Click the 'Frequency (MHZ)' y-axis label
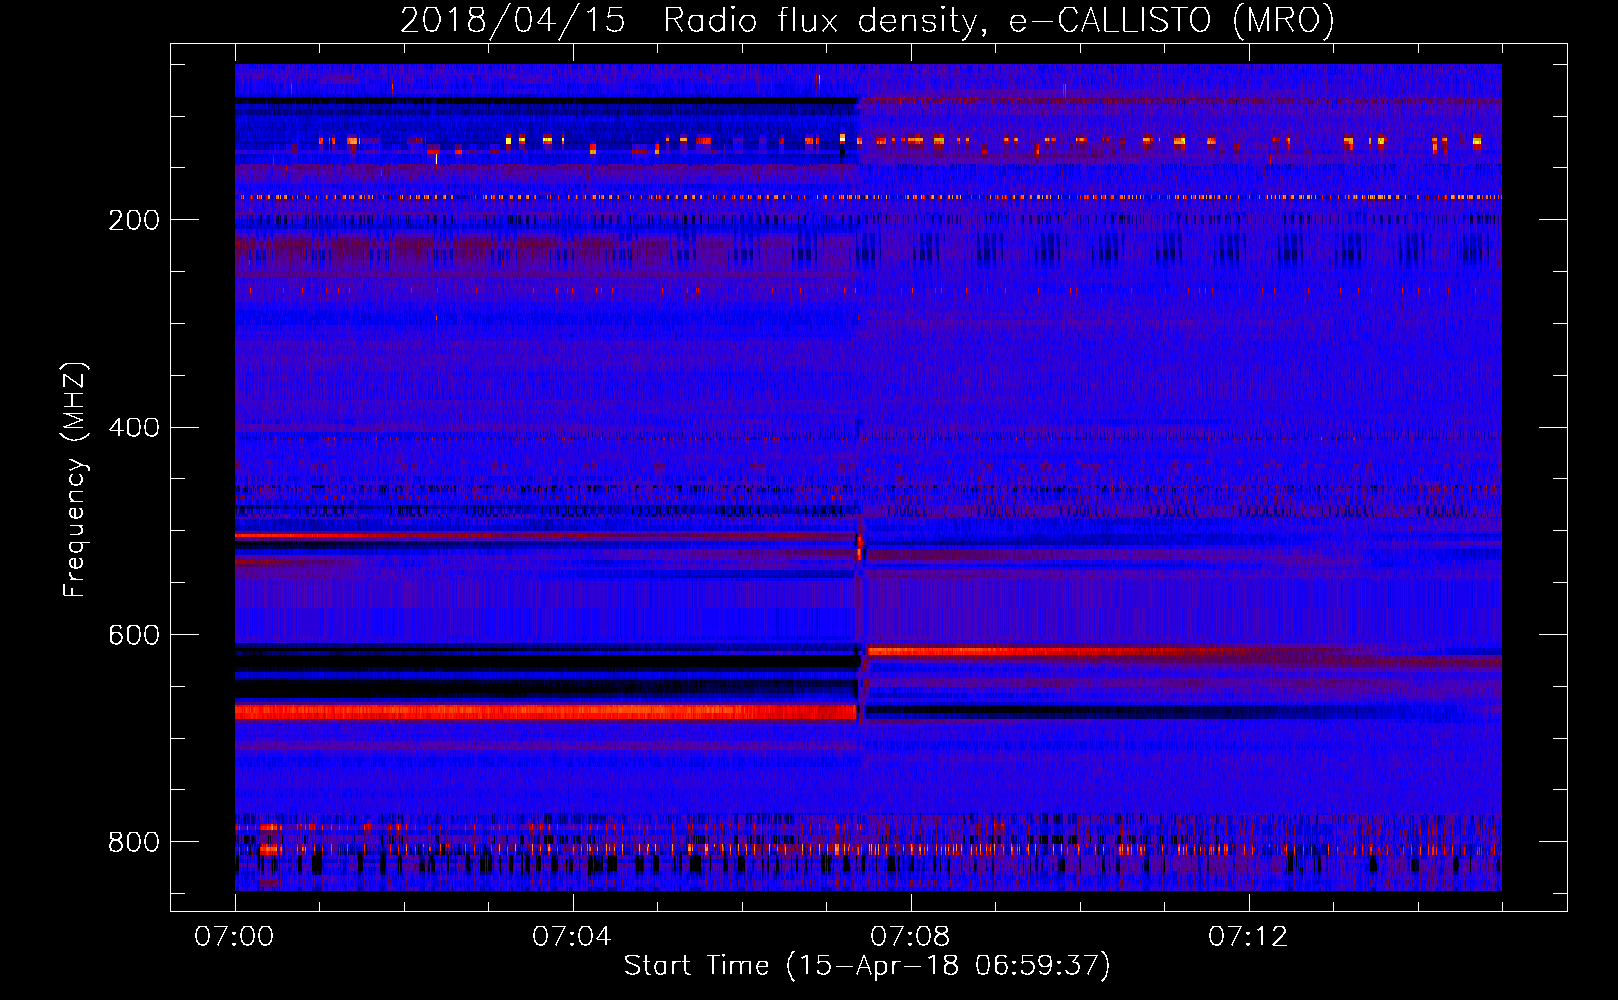Image resolution: width=1618 pixels, height=1000 pixels. (x=75, y=480)
